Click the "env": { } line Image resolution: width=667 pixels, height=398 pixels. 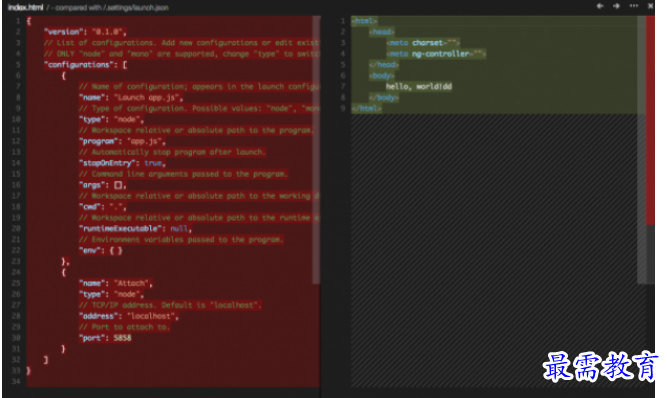(x=101, y=251)
